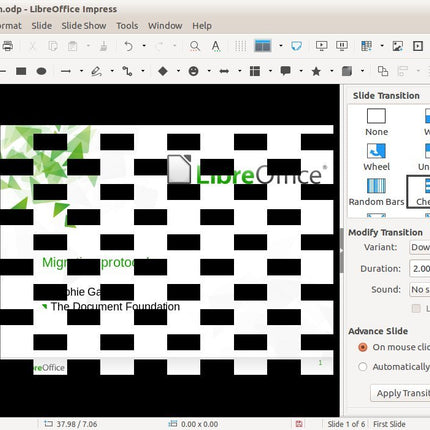Click the '37.98 / 7.06' position readout
The image size is (430, 430).
click(x=77, y=424)
